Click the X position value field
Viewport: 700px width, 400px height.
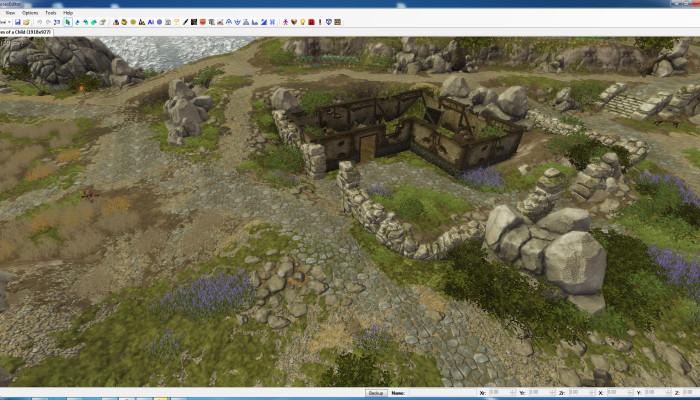click(x=618, y=393)
